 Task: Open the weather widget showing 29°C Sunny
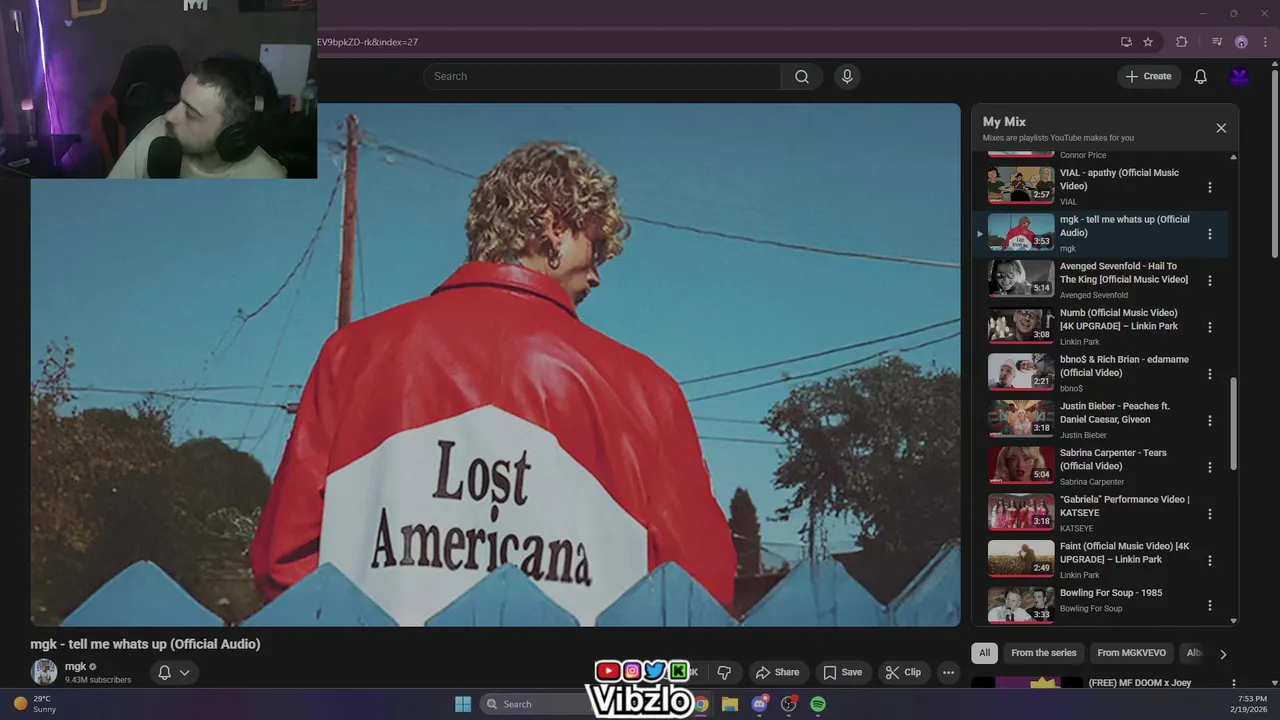click(35, 704)
